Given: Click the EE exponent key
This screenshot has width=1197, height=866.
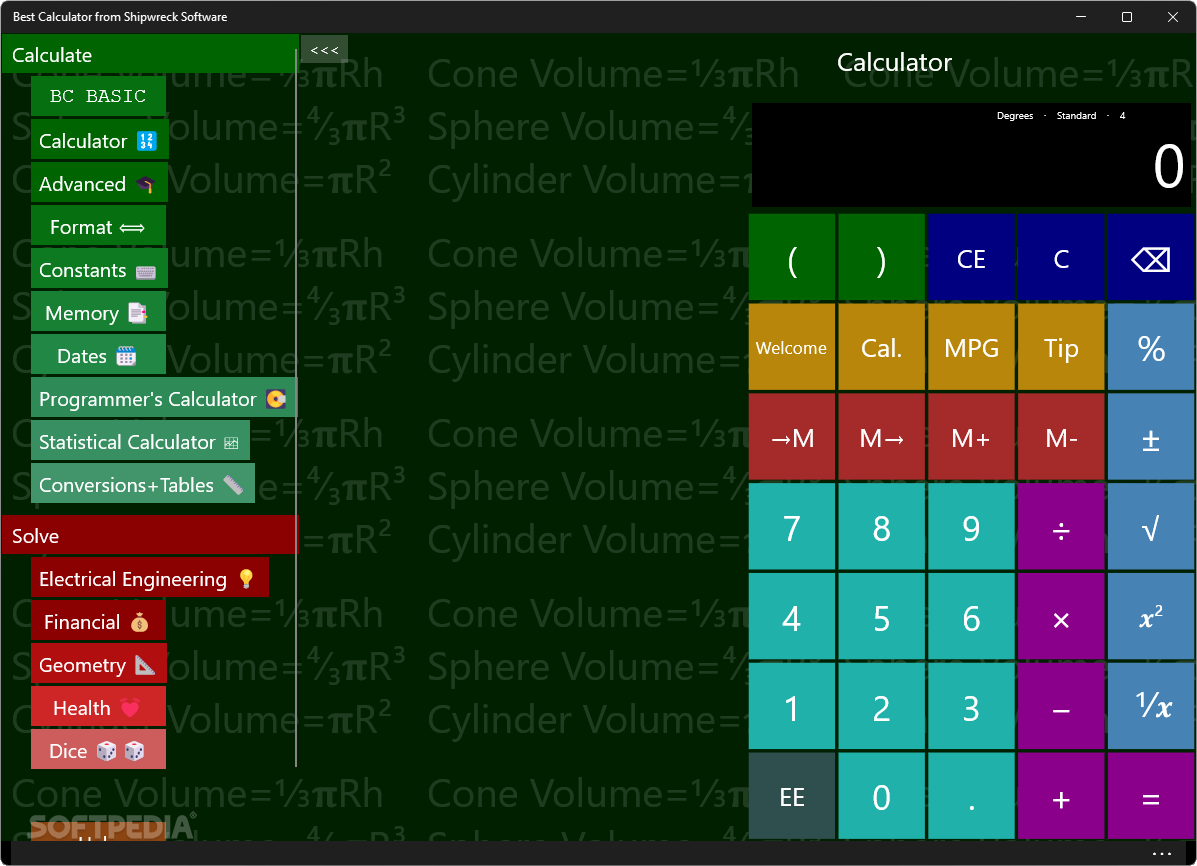Looking at the screenshot, I should coord(792,796).
